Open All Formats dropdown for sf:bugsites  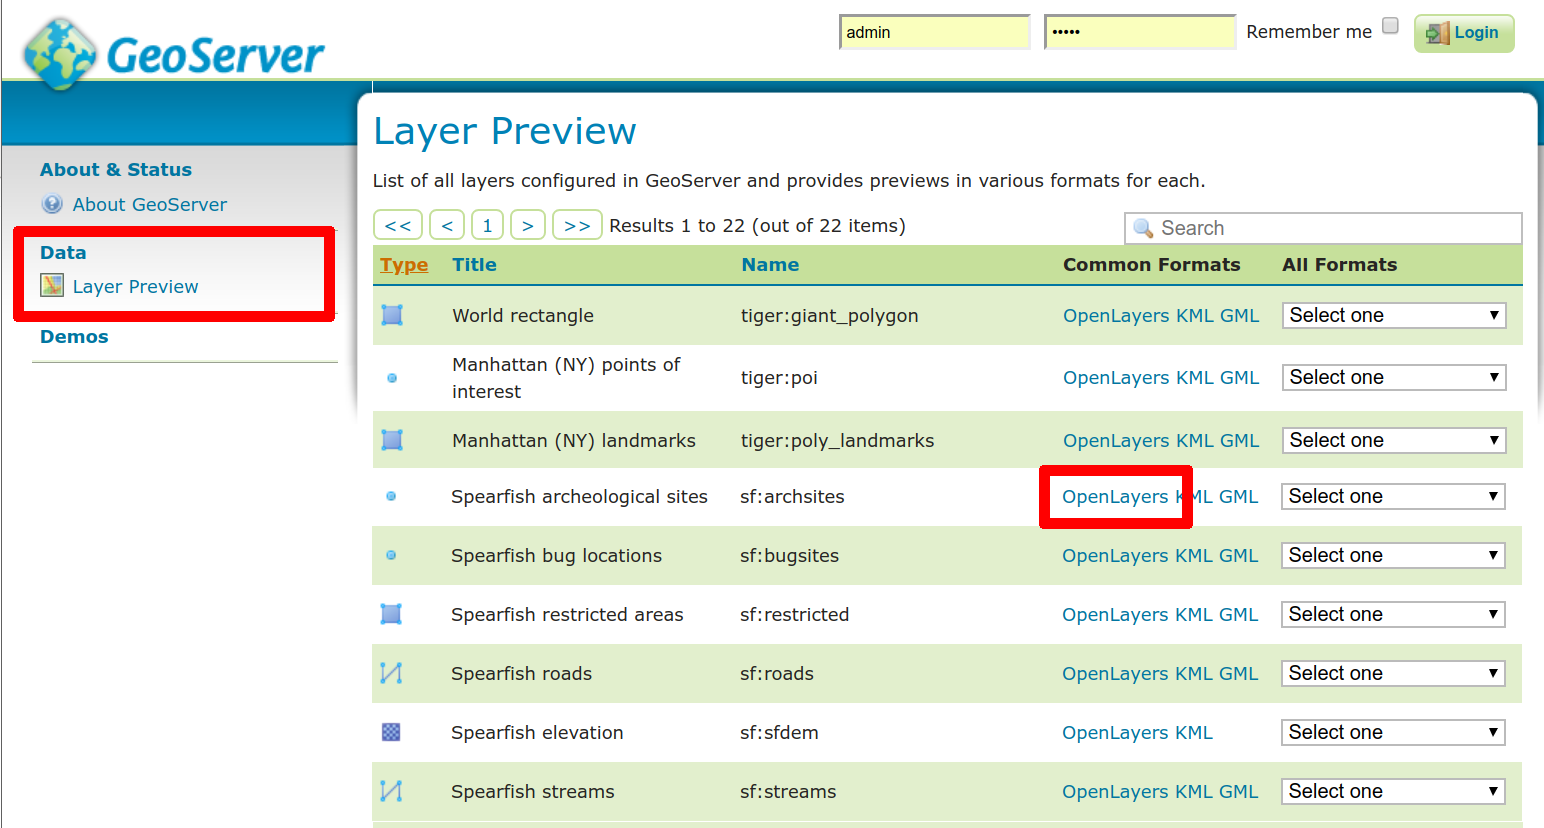coord(1393,555)
